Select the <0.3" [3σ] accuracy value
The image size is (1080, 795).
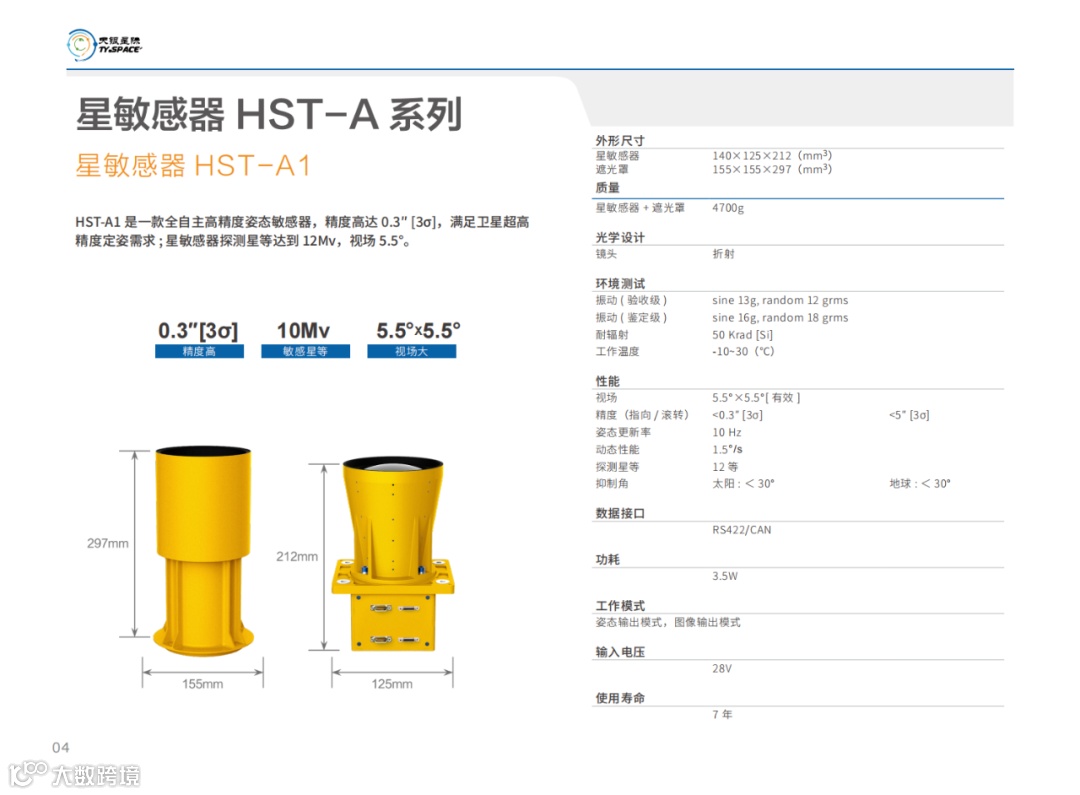pyautogui.click(x=738, y=415)
